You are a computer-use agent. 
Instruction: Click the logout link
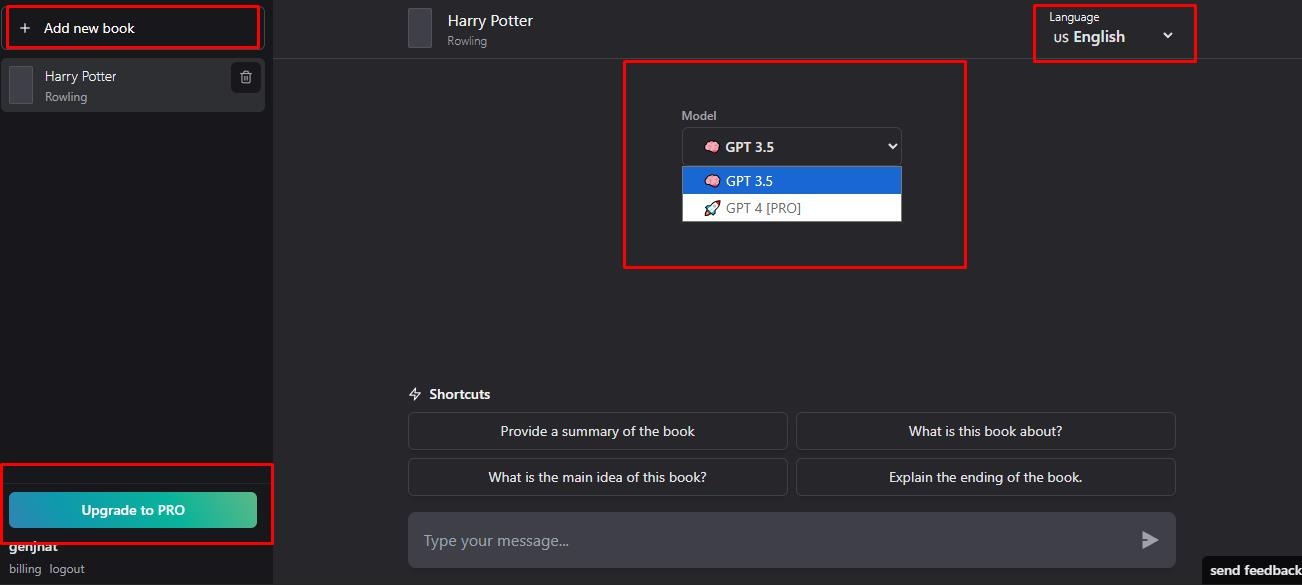pos(67,569)
